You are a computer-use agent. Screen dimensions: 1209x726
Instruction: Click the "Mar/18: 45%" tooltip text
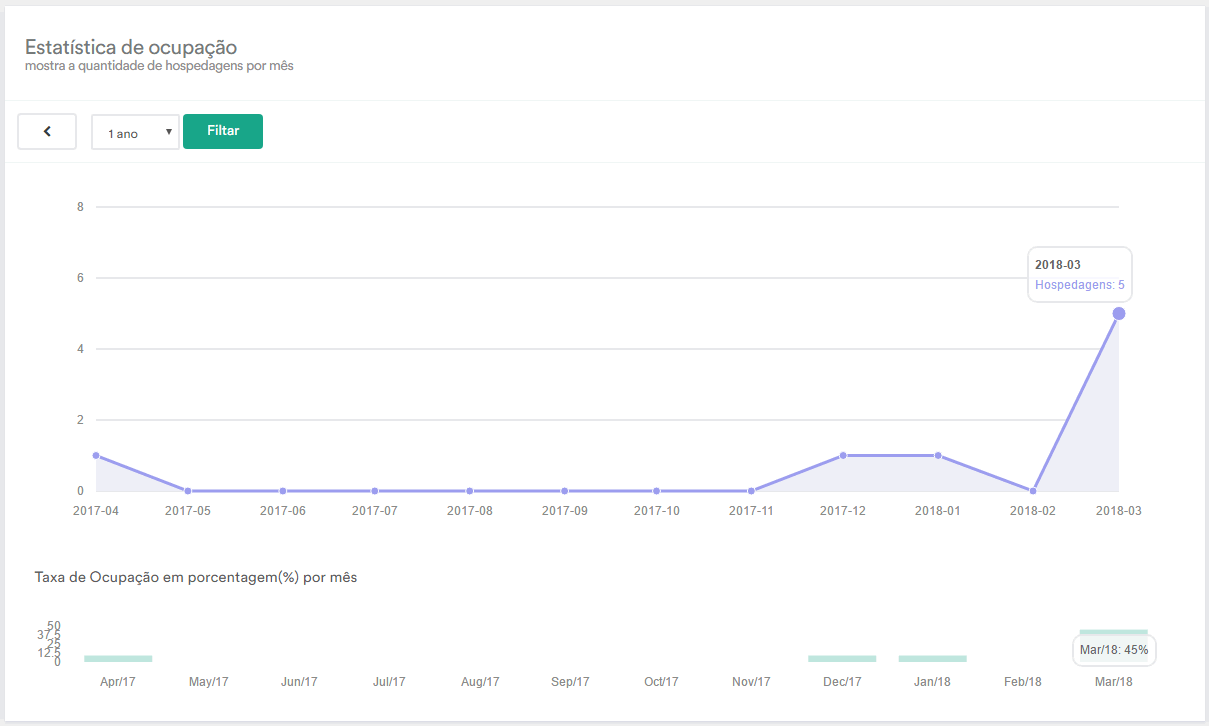pos(1114,650)
